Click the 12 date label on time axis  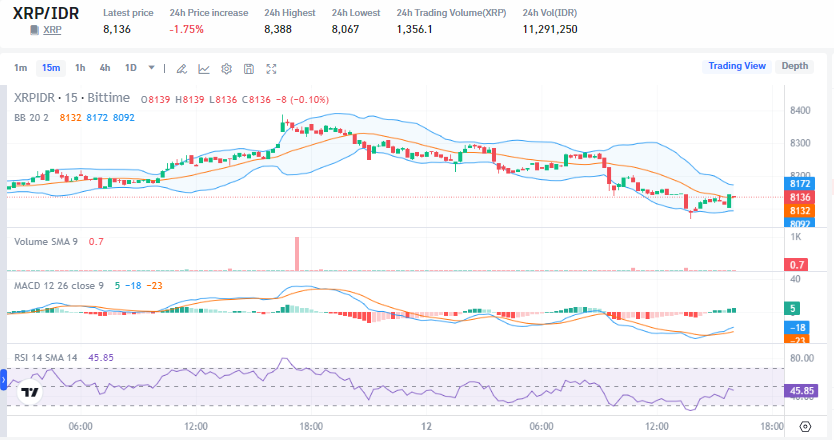point(426,427)
